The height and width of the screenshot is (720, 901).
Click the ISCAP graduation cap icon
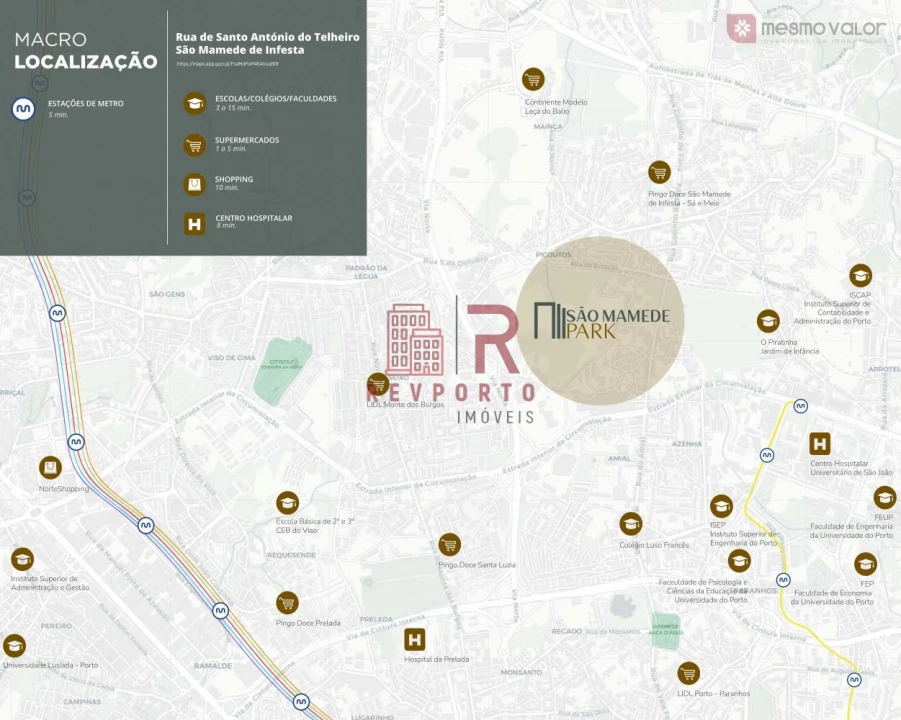click(x=860, y=276)
